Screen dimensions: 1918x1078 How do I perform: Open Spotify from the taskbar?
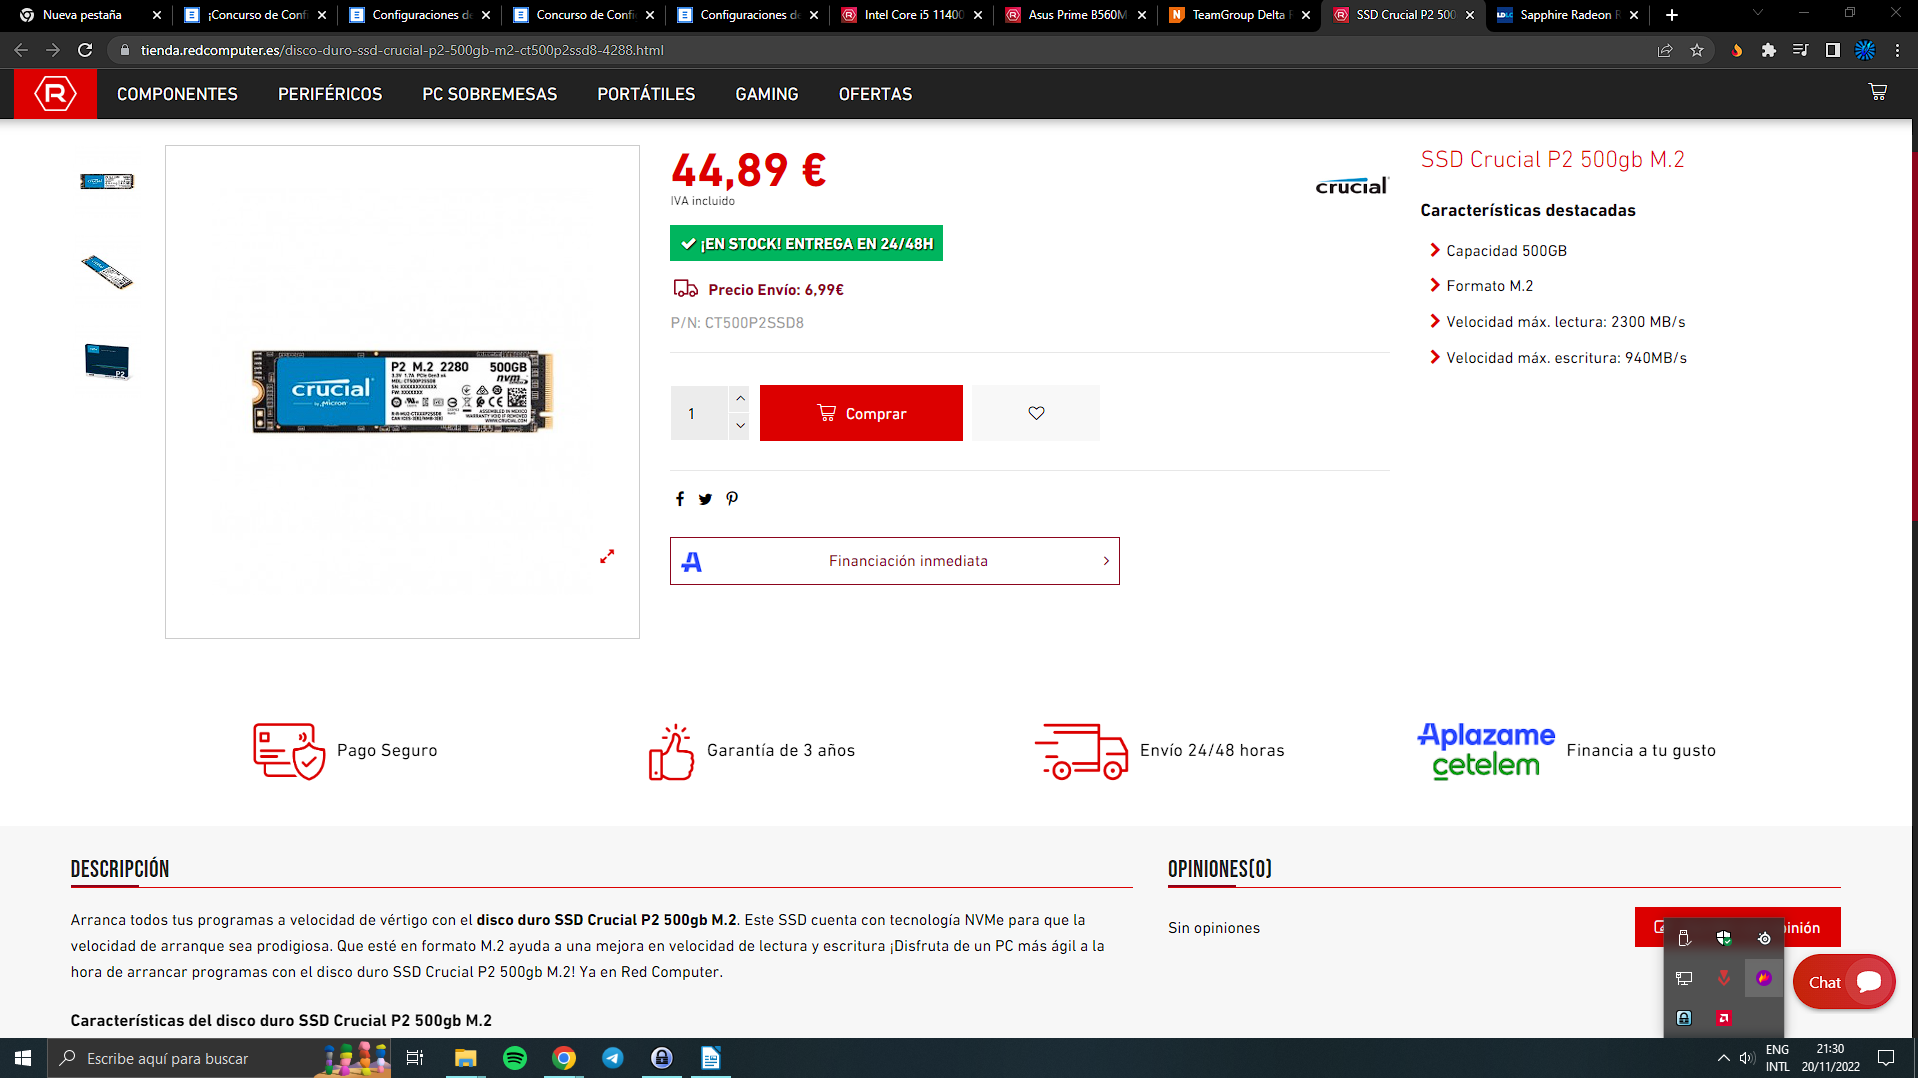515,1058
